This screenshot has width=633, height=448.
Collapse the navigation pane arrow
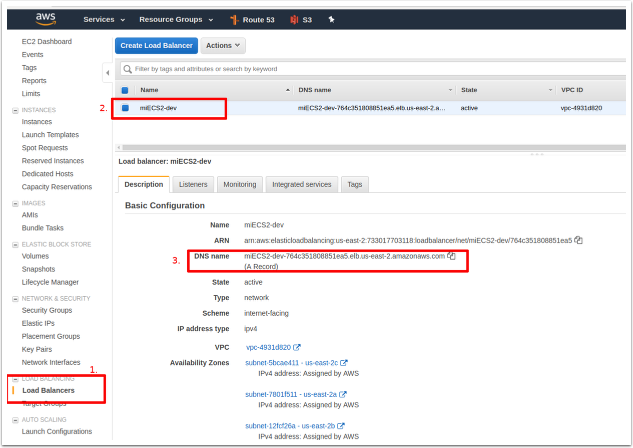point(107,73)
